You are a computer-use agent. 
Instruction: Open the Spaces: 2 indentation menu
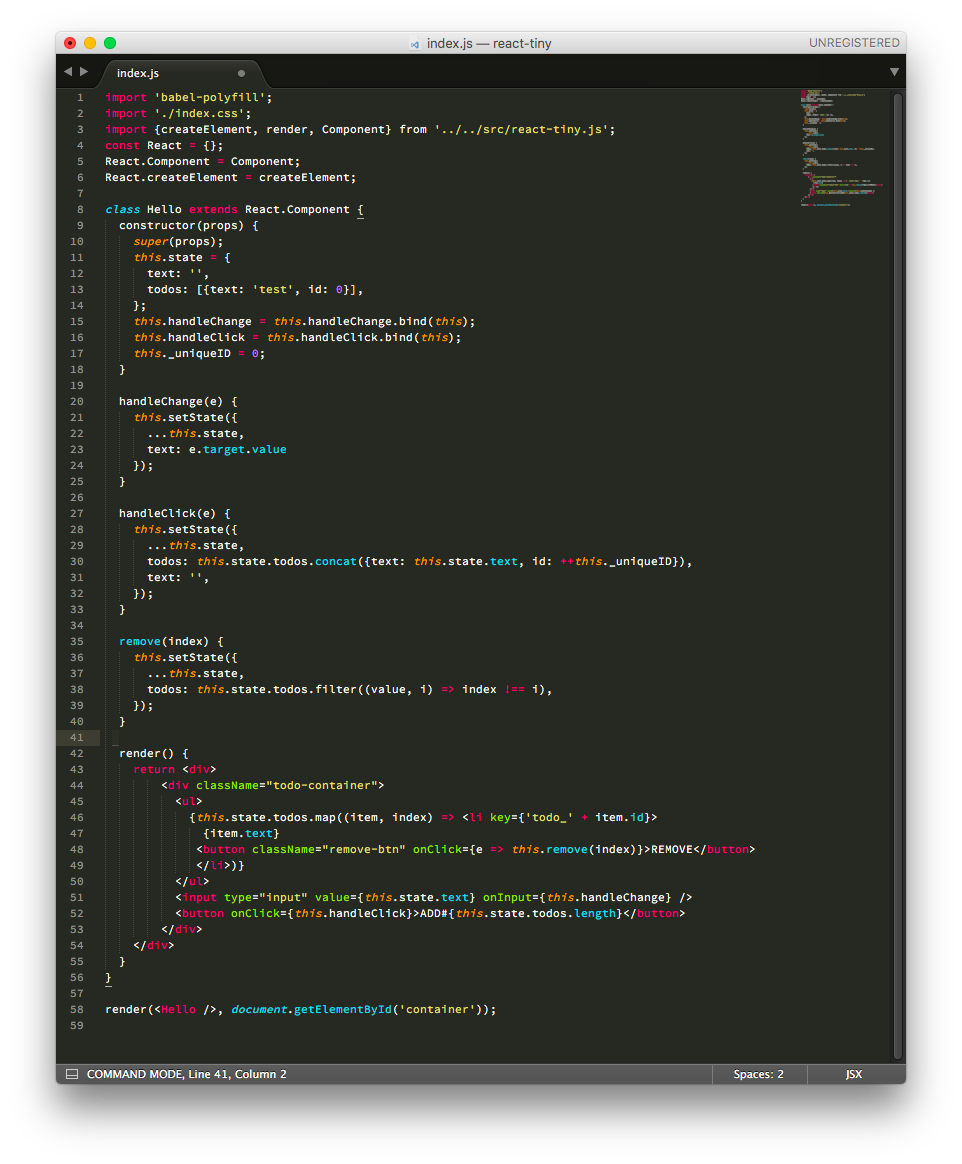(759, 1074)
